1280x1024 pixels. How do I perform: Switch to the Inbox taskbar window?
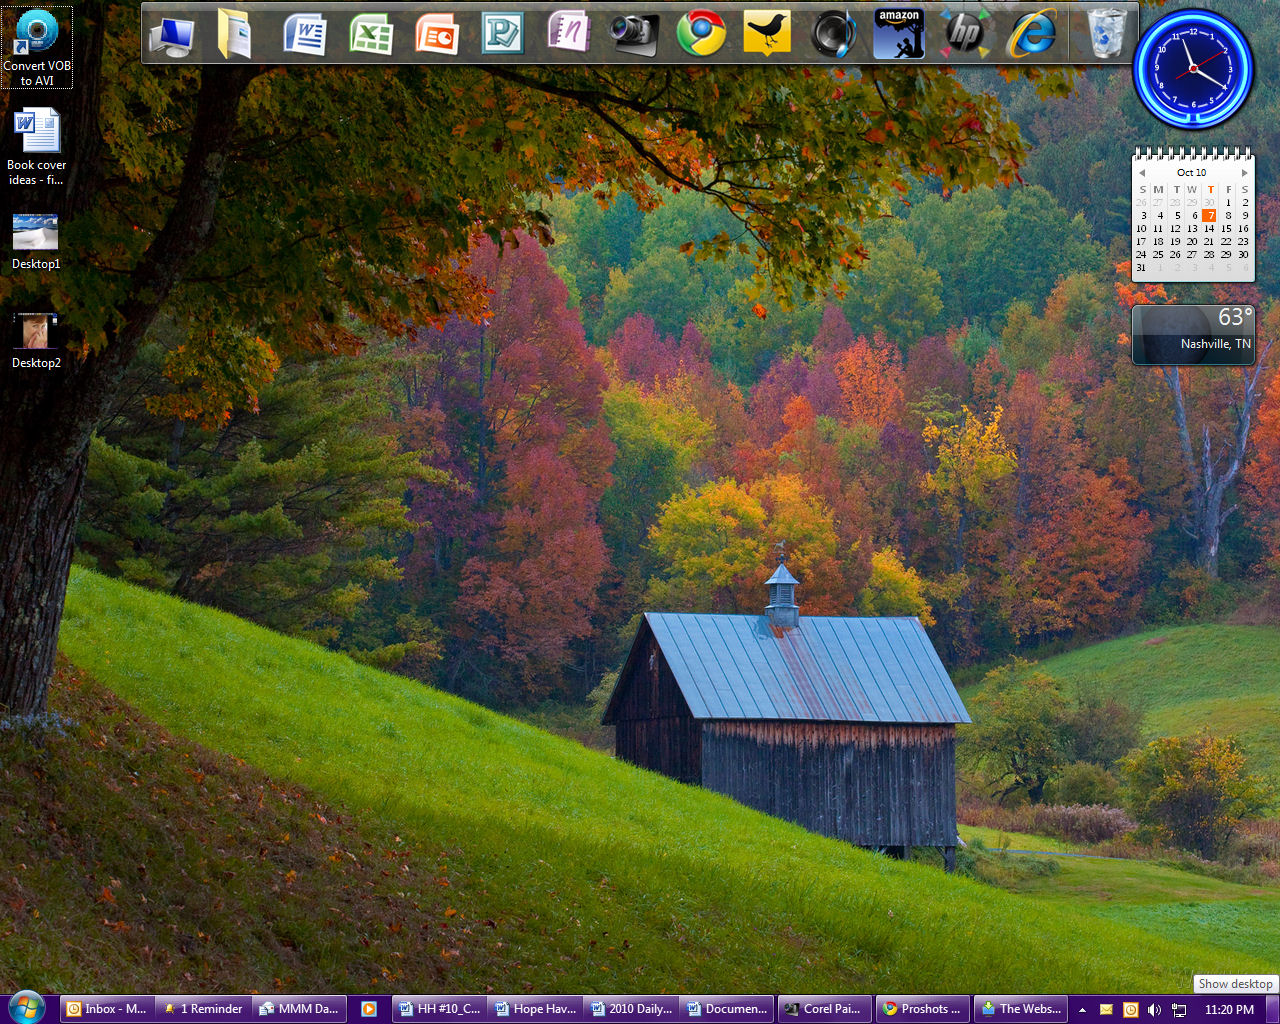point(106,1009)
